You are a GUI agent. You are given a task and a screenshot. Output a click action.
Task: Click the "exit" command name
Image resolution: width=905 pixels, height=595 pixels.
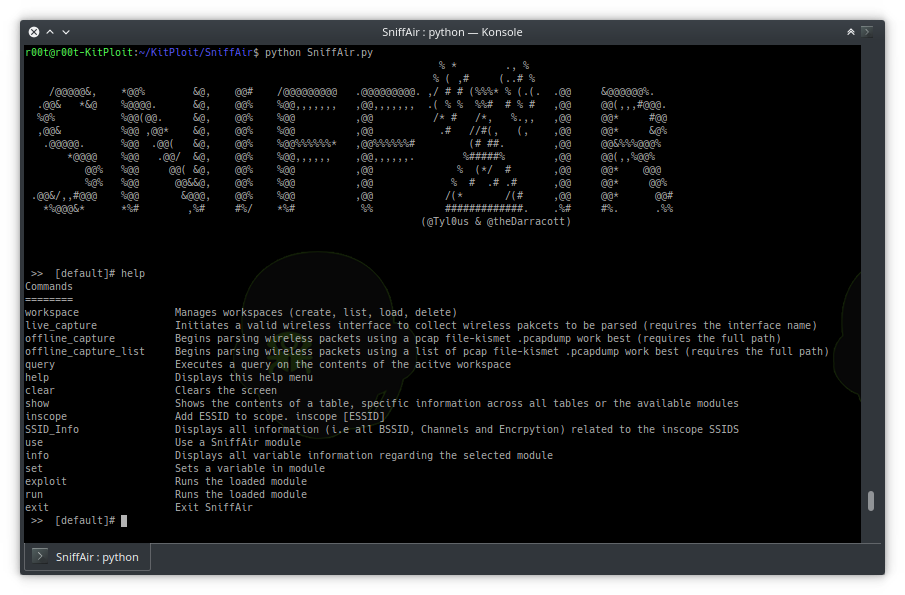point(37,507)
